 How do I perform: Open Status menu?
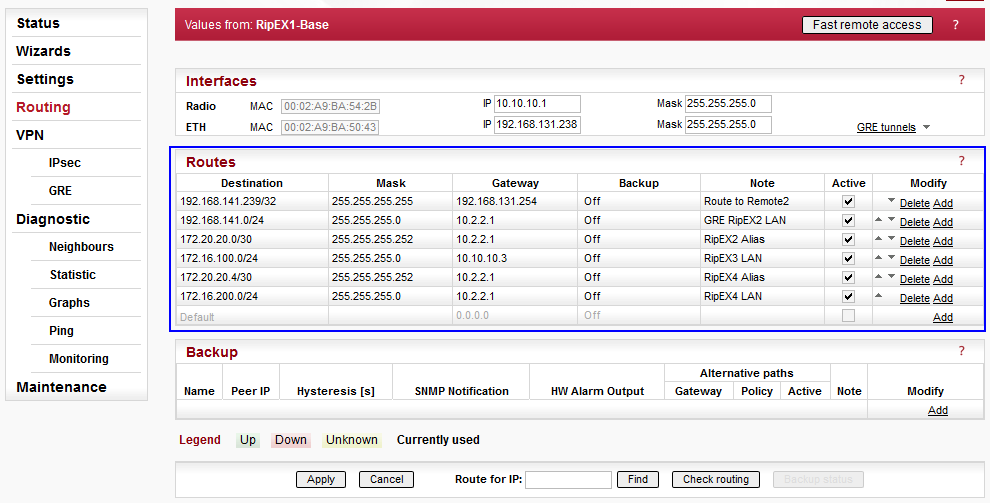(x=38, y=23)
